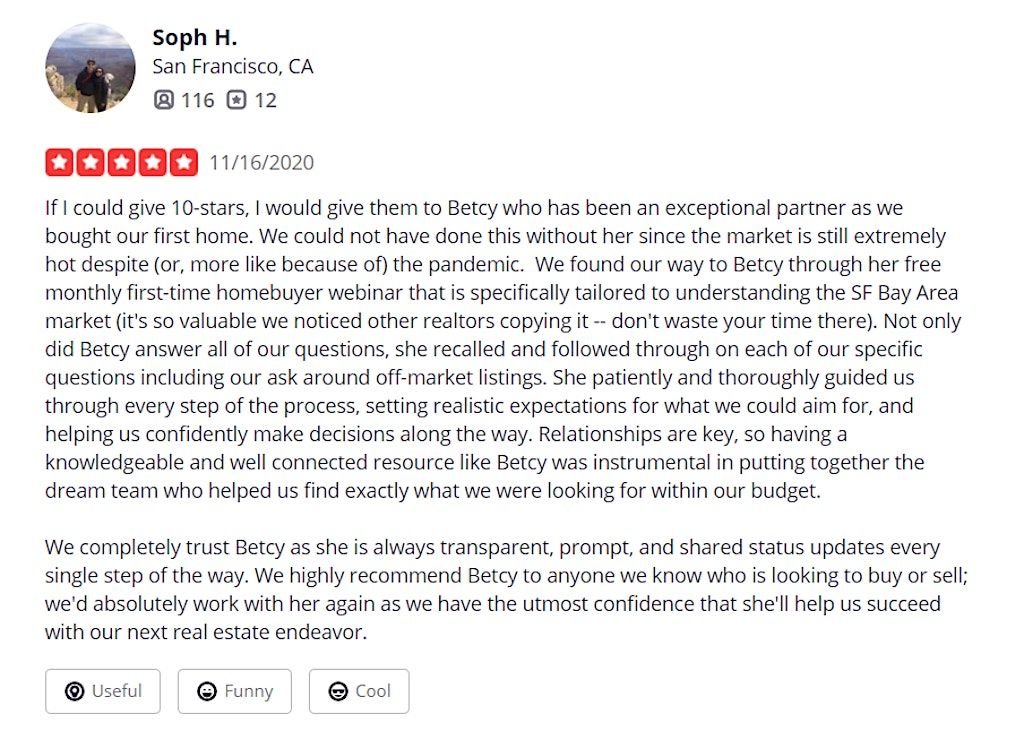Viewport: 1013px width, 740px height.
Task: Click the second red rating star
Action: pos(90,162)
